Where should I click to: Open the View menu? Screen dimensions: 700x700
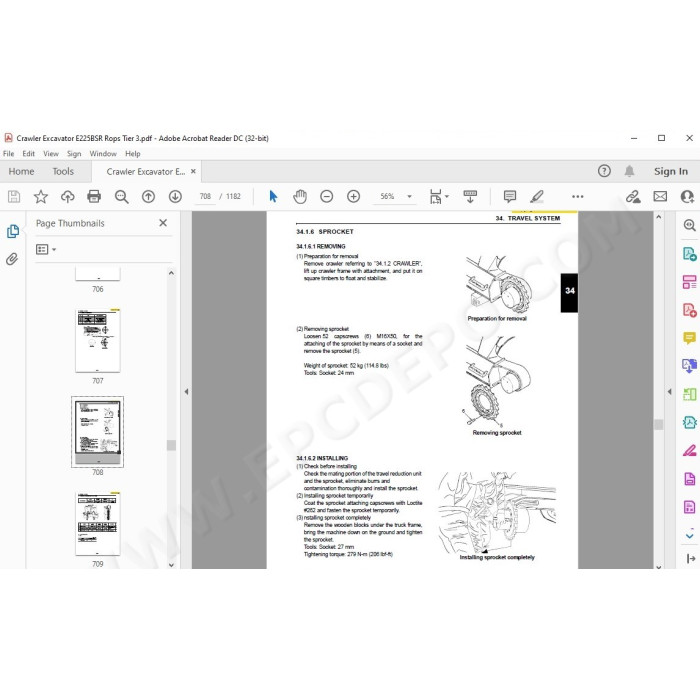[51, 154]
